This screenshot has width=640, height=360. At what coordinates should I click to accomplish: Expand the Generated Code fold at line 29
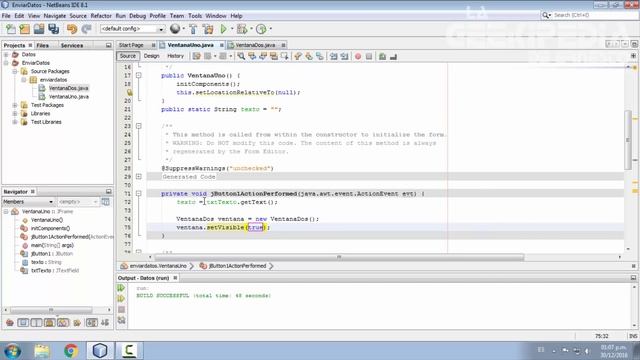pyautogui.click(x=139, y=177)
